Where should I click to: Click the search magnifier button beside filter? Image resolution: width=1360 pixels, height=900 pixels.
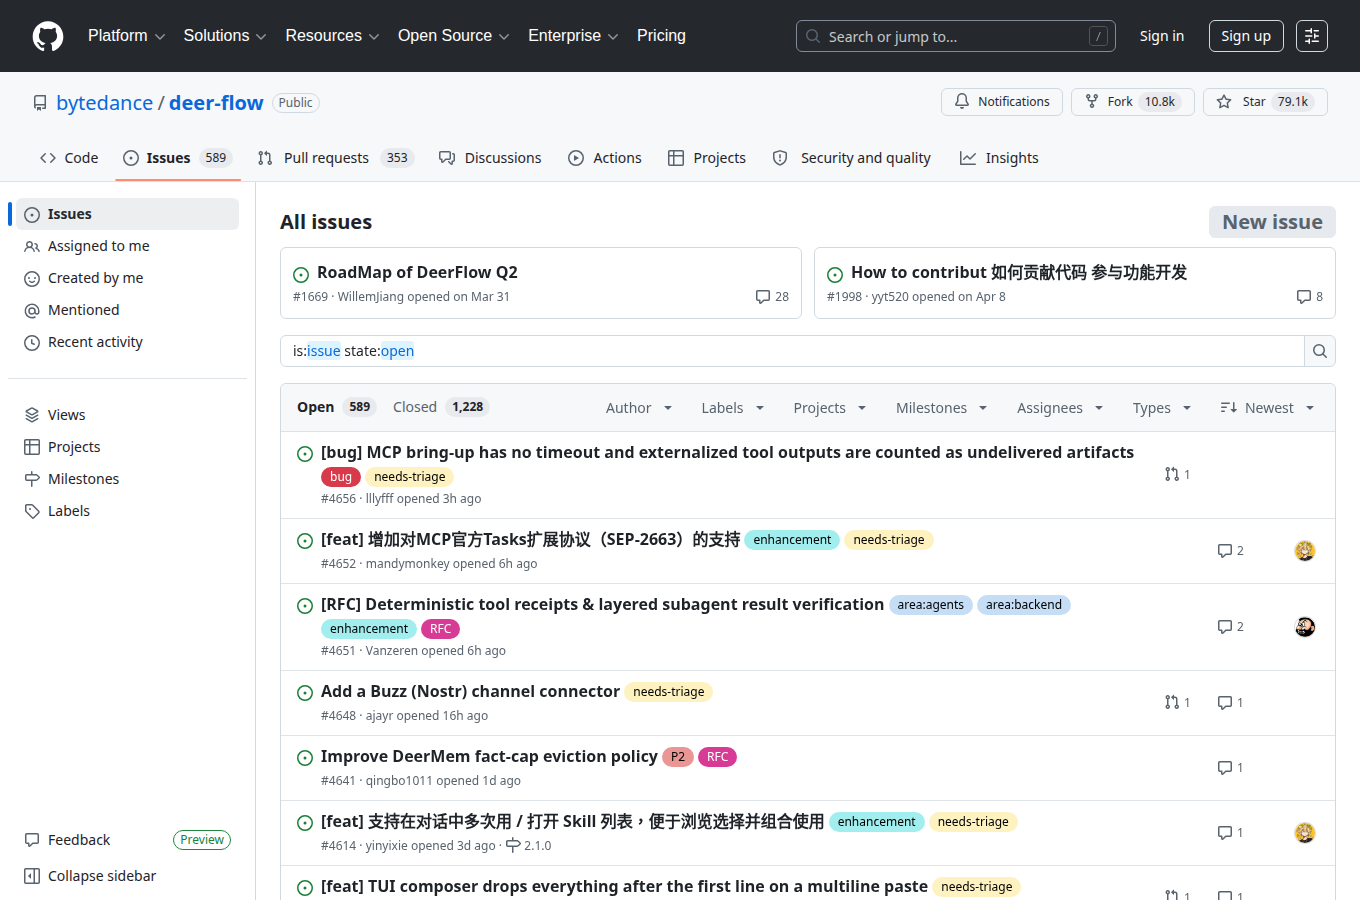1320,351
